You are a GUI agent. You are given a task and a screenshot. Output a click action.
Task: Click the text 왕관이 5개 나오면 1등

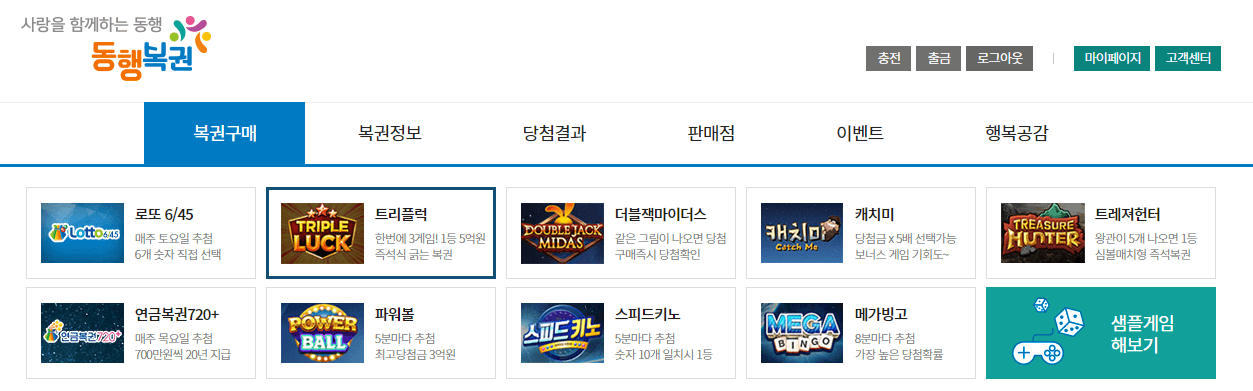point(1146,238)
